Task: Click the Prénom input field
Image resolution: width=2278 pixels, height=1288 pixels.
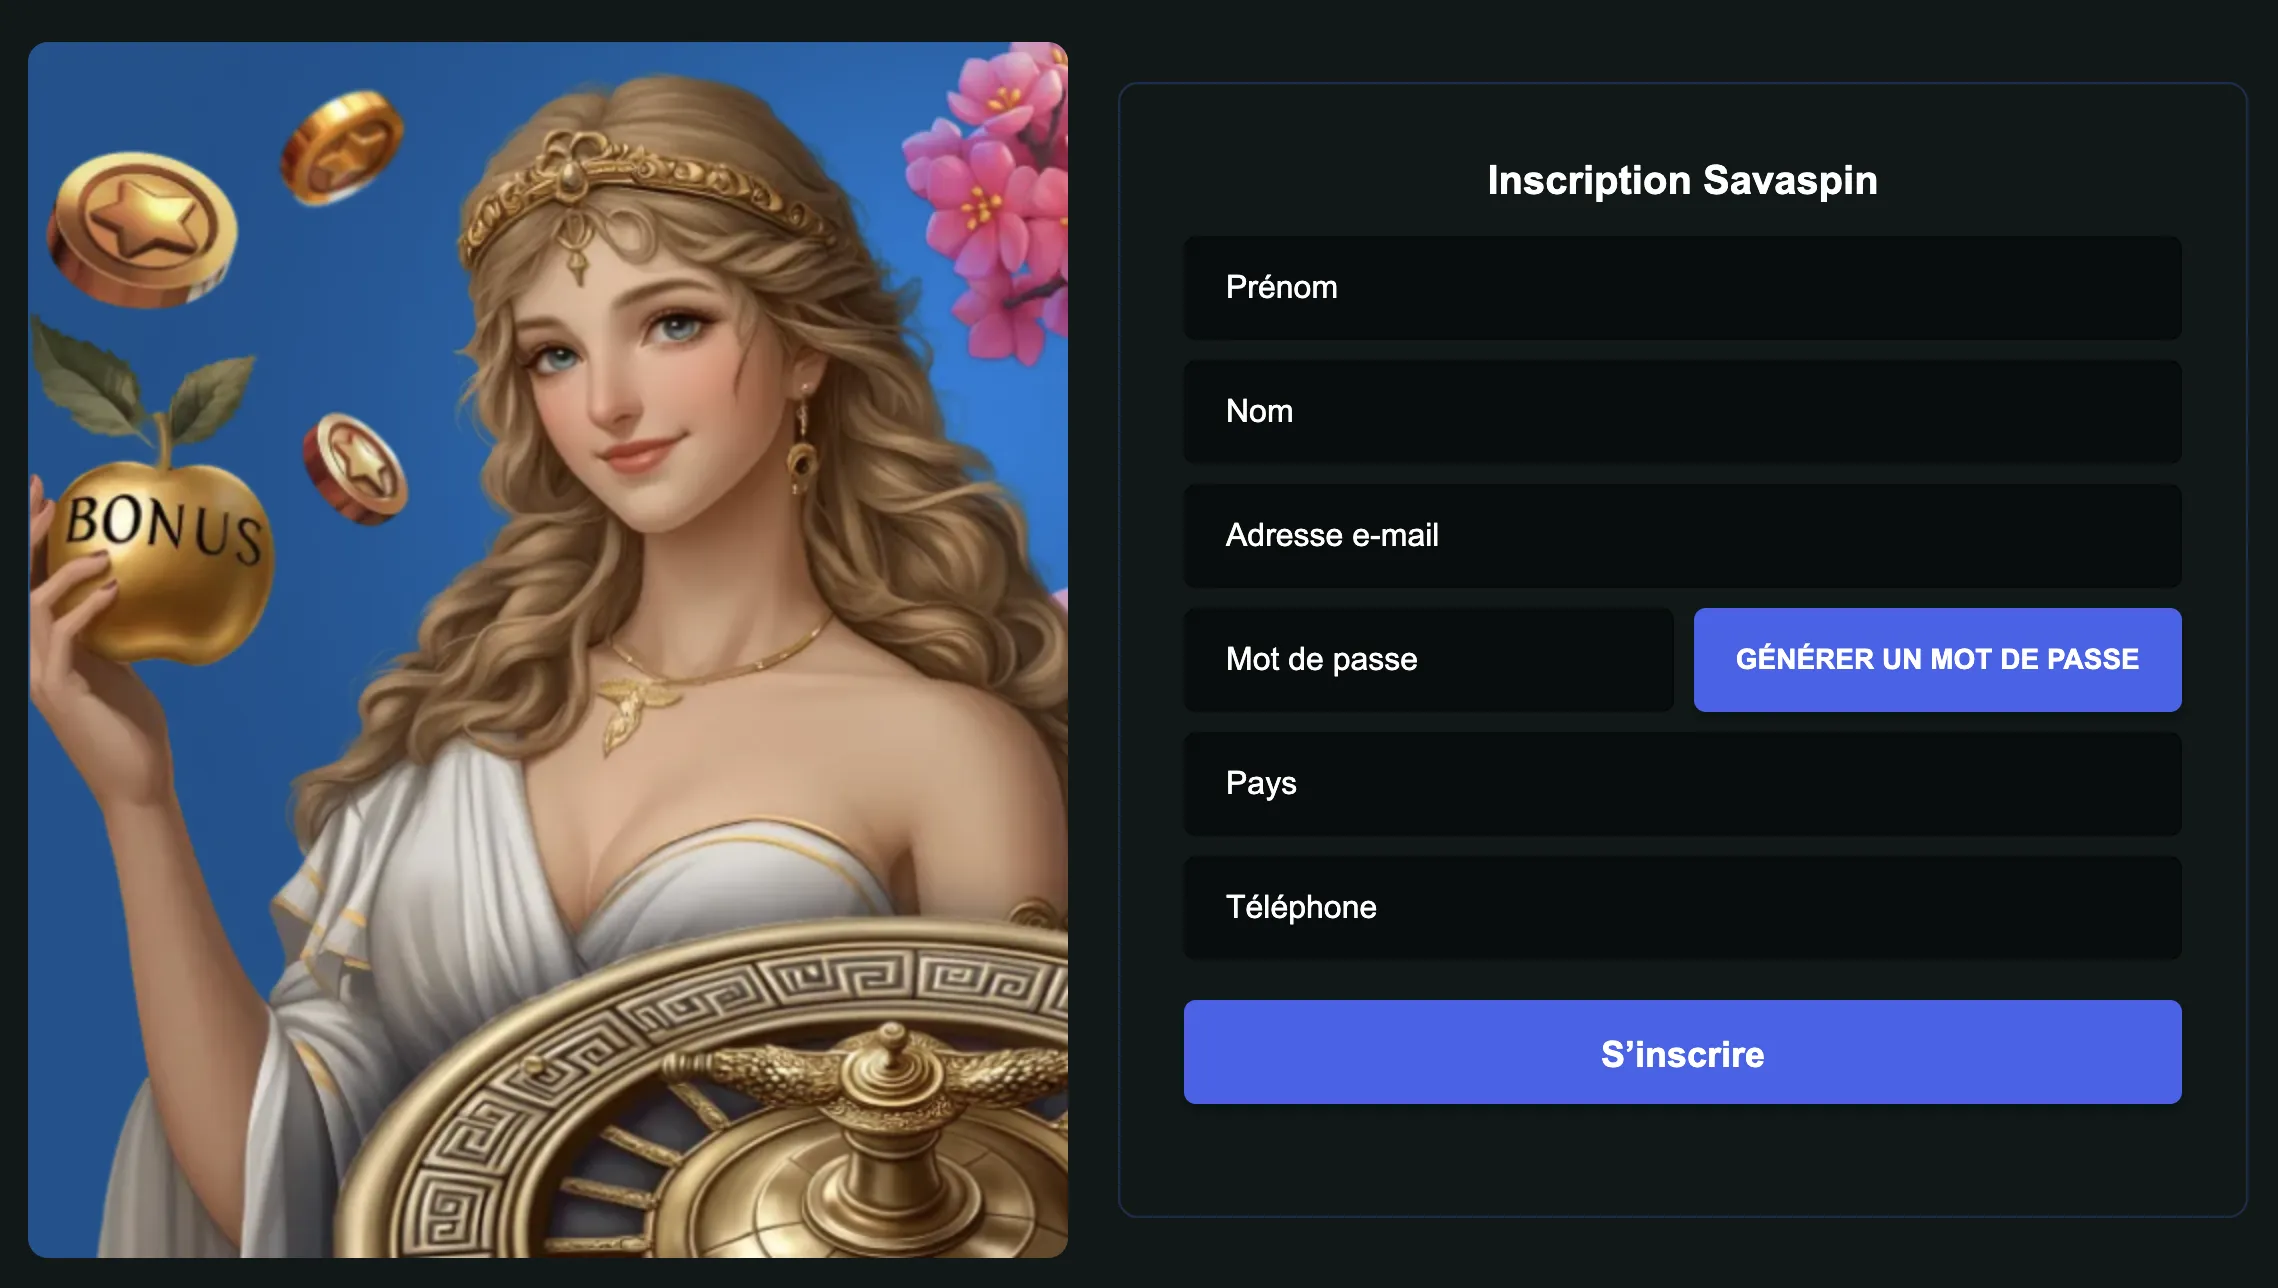Action: 1682,288
